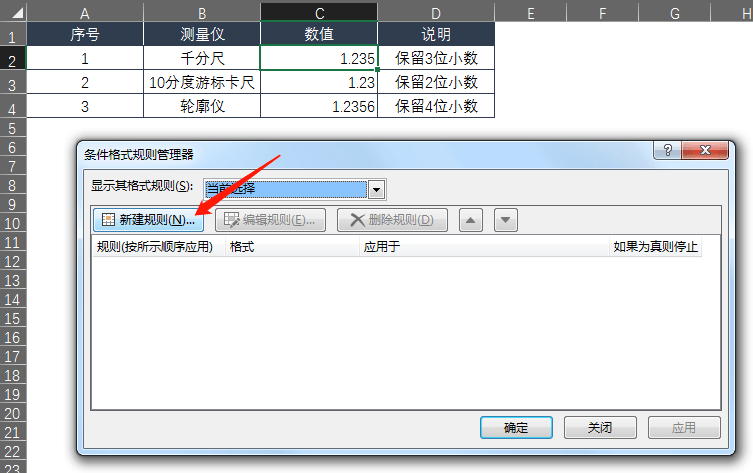Select column G header

coord(675,12)
